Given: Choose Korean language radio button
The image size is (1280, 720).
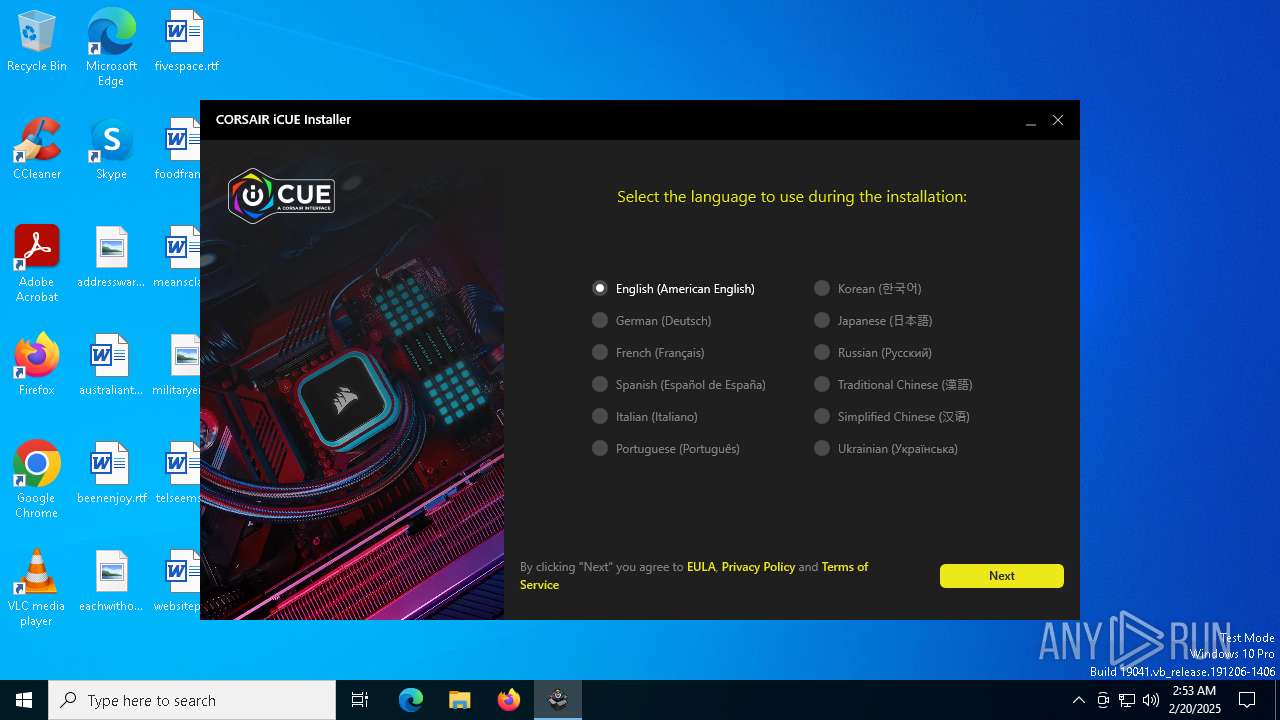Looking at the screenshot, I should [822, 288].
